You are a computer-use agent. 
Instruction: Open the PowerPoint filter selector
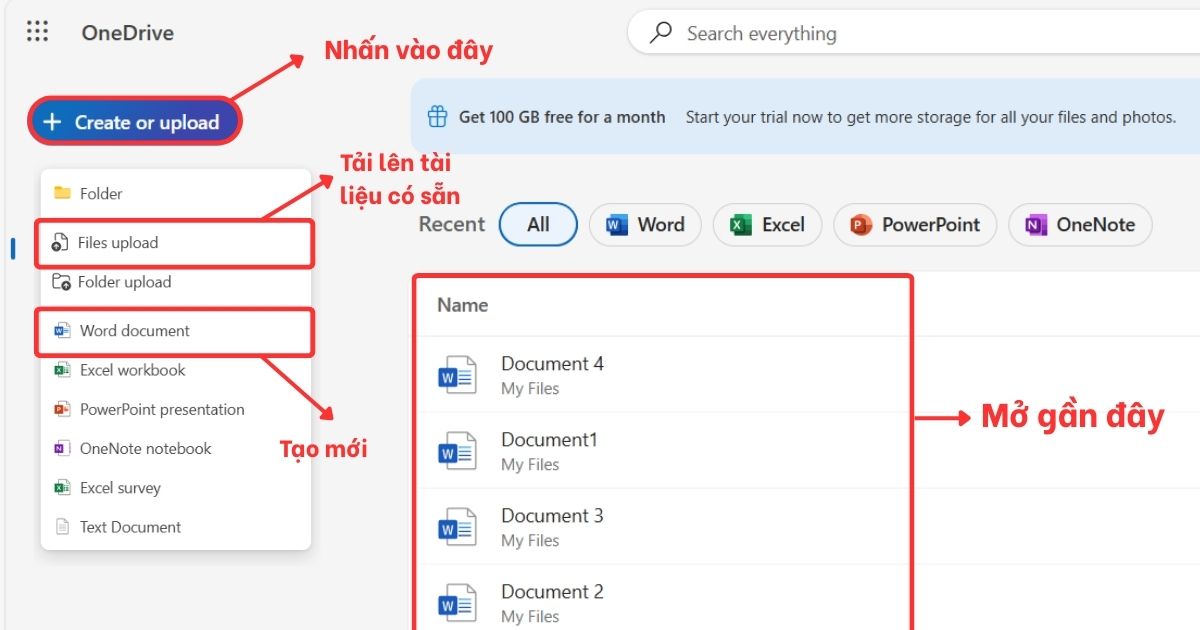click(914, 224)
